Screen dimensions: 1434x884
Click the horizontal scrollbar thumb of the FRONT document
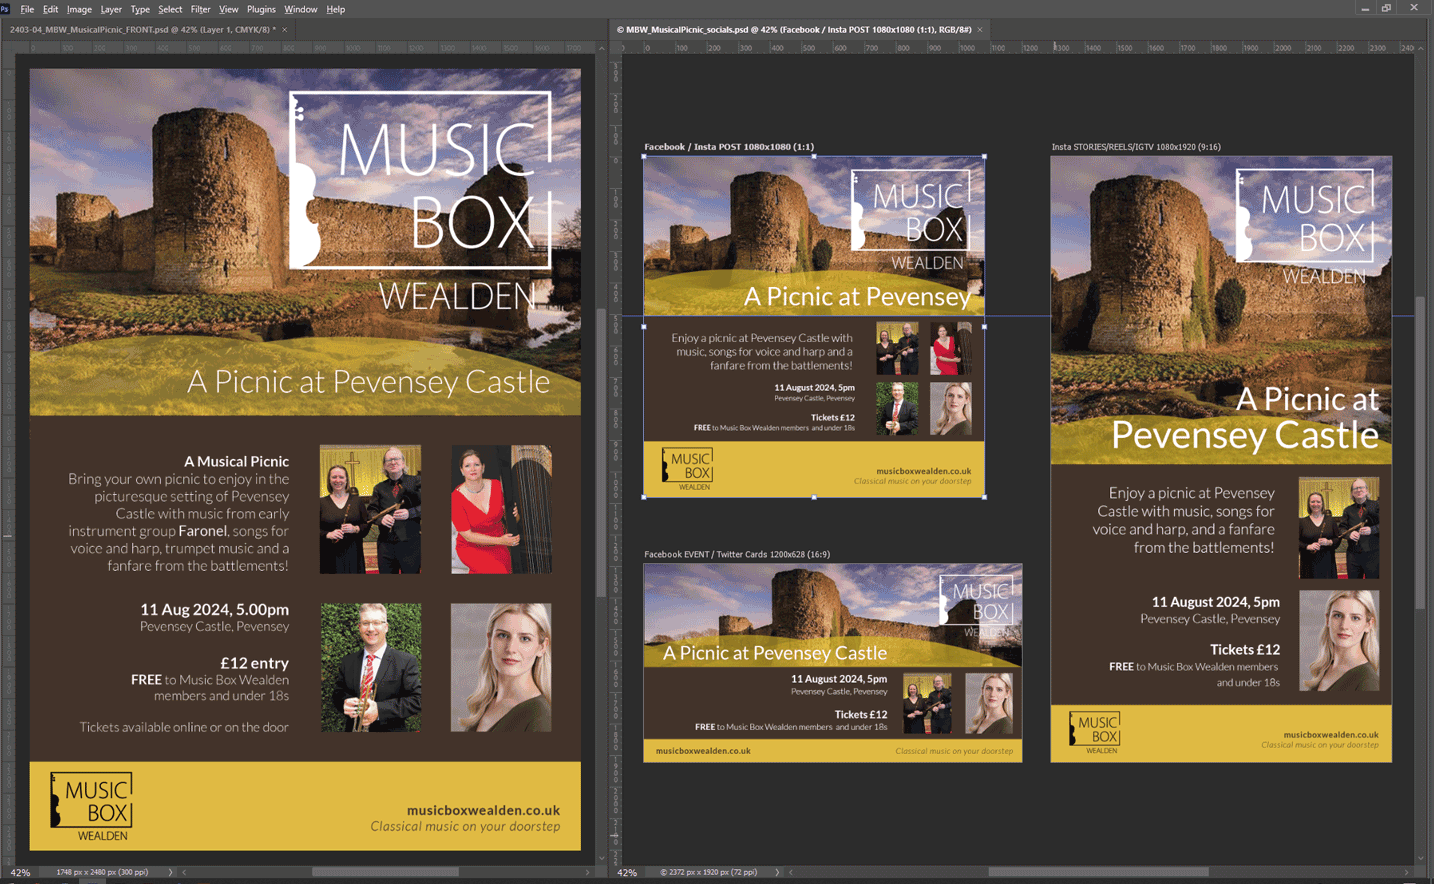(385, 873)
